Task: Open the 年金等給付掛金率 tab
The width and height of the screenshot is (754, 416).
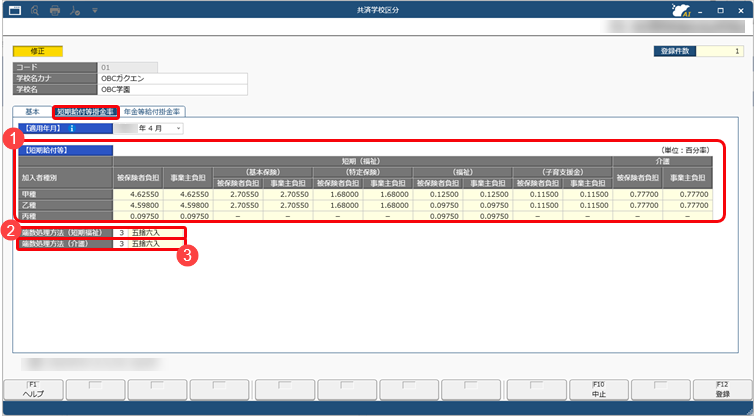Action: coord(152,112)
